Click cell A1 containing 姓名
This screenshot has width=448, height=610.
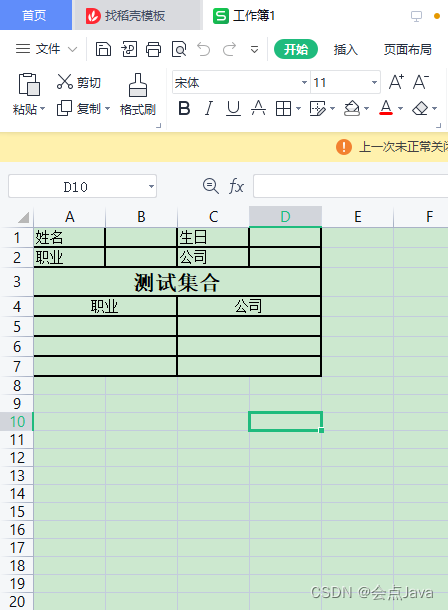coord(70,237)
